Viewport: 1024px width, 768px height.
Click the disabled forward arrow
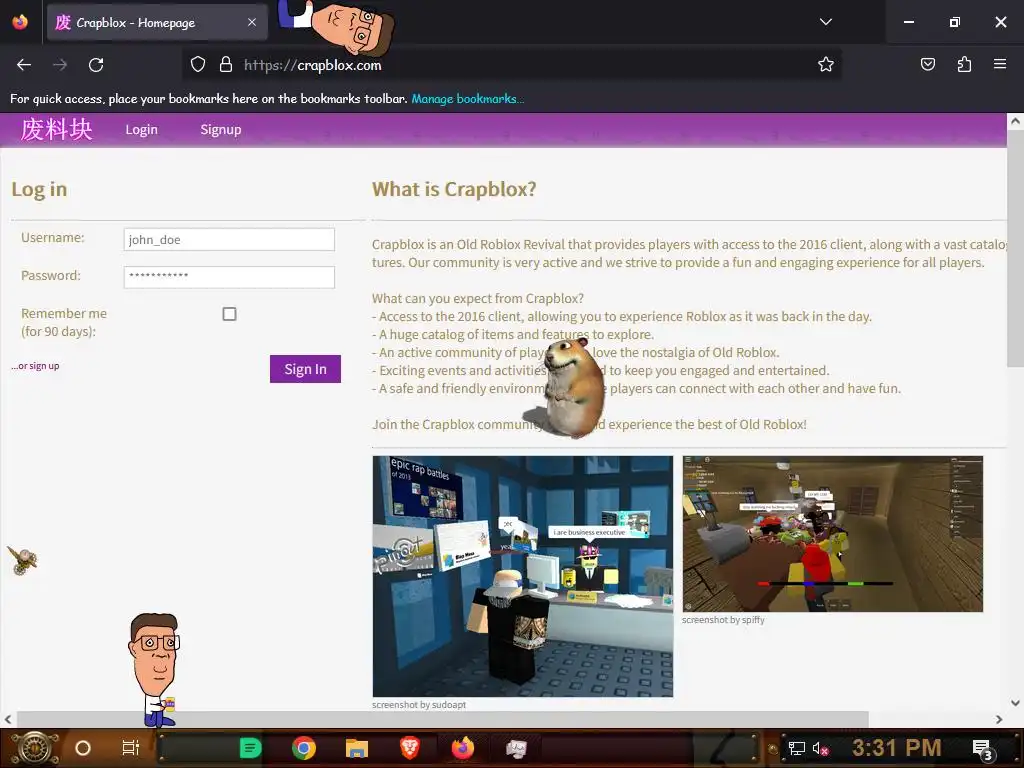click(x=60, y=65)
